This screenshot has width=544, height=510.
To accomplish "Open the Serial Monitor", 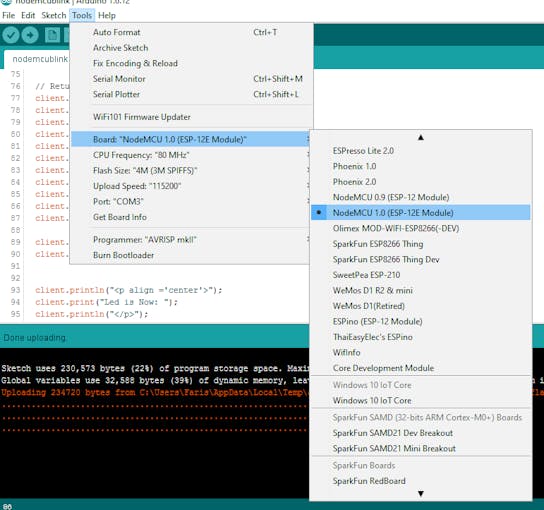I will [192, 79].
